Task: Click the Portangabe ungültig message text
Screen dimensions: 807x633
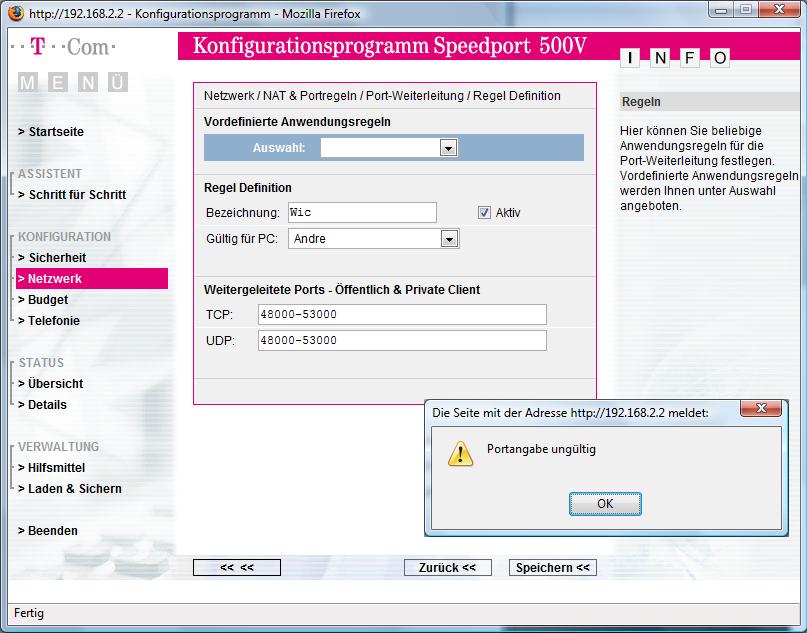Action: click(x=541, y=449)
